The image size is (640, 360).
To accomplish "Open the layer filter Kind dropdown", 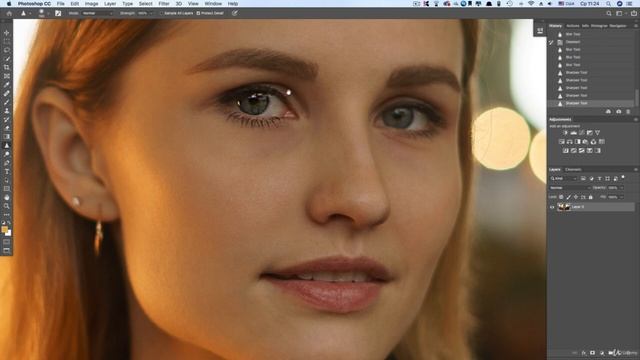I will pyautogui.click(x=563, y=178).
